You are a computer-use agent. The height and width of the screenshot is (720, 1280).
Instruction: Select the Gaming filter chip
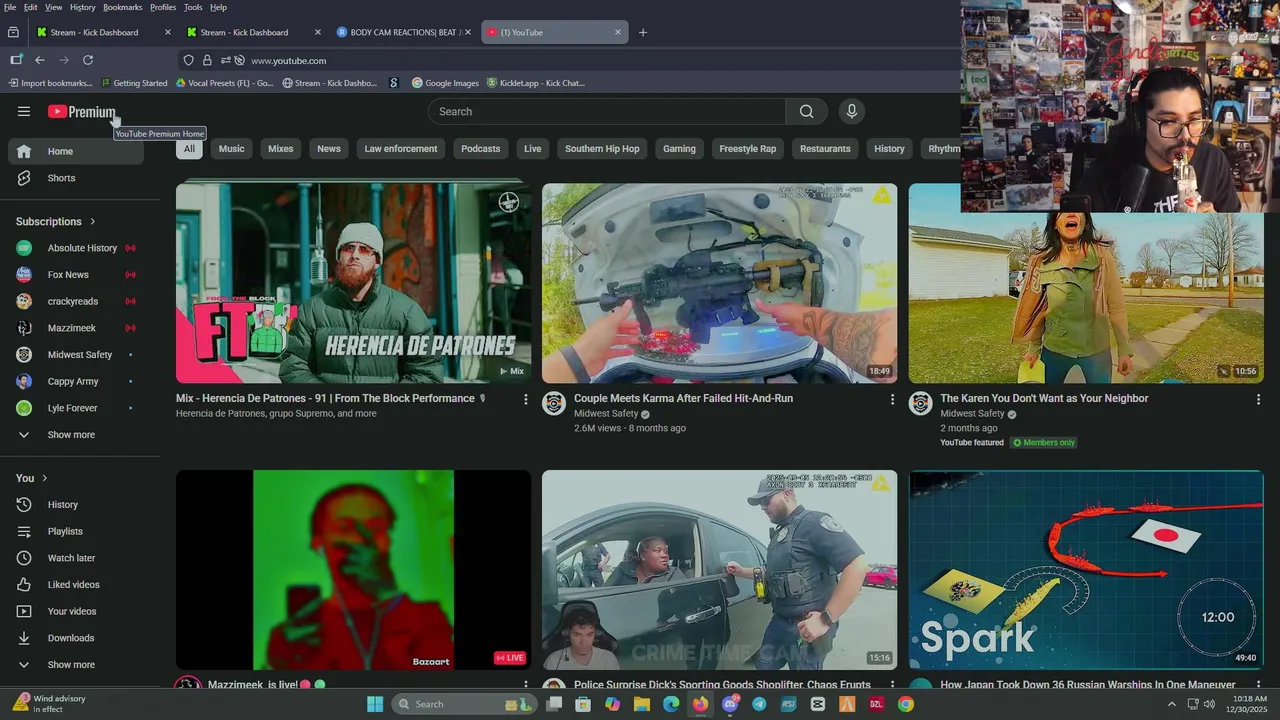point(679,149)
